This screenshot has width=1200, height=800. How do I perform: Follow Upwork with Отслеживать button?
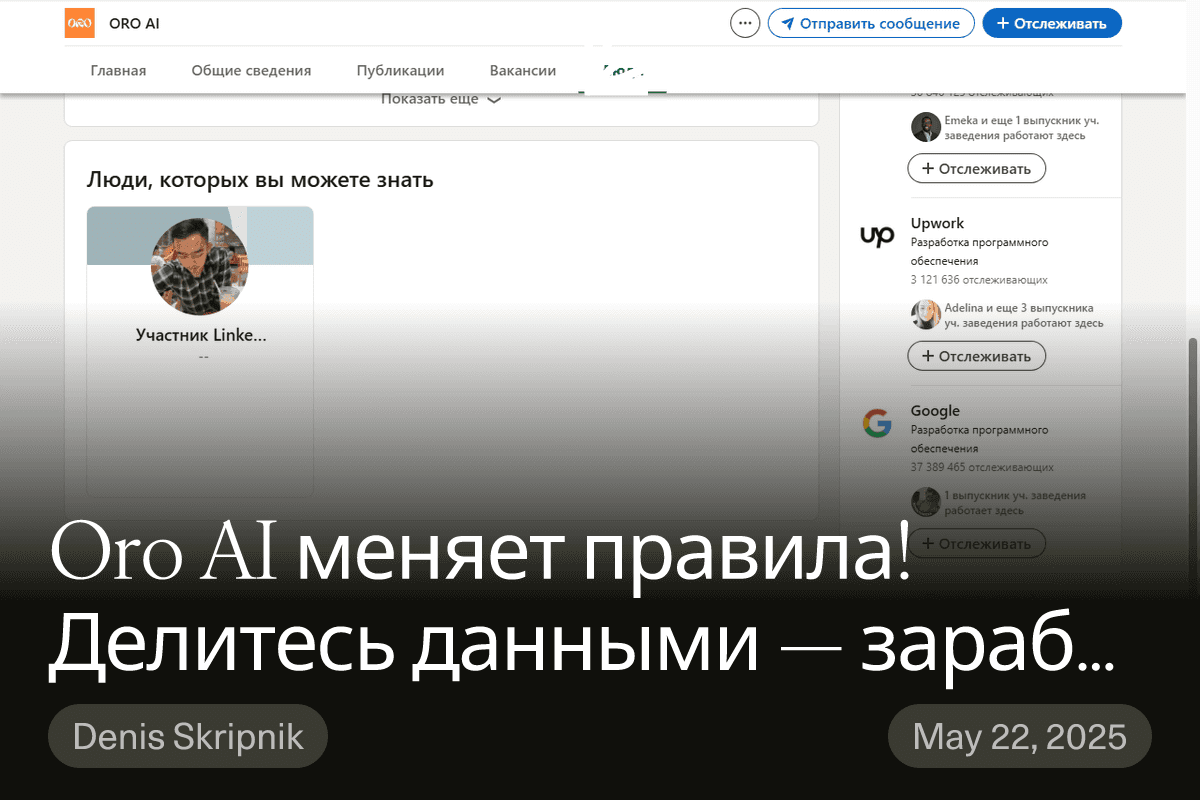coord(976,356)
